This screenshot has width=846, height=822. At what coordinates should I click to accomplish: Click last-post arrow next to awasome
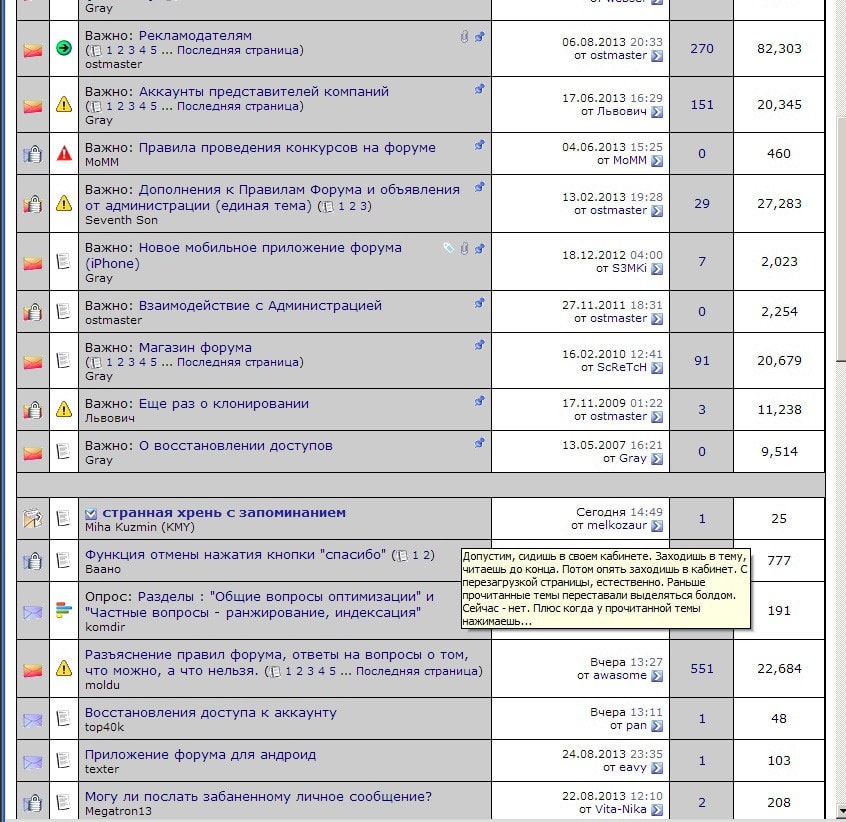coord(657,676)
